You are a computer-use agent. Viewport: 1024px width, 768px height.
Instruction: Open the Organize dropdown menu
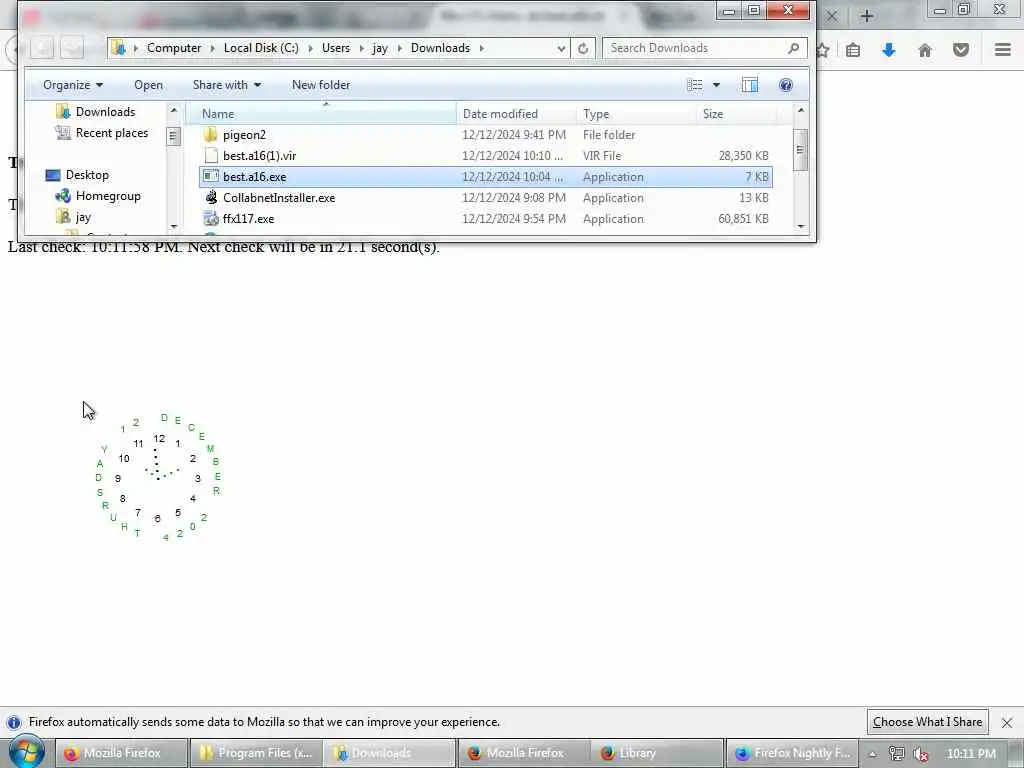[72, 85]
